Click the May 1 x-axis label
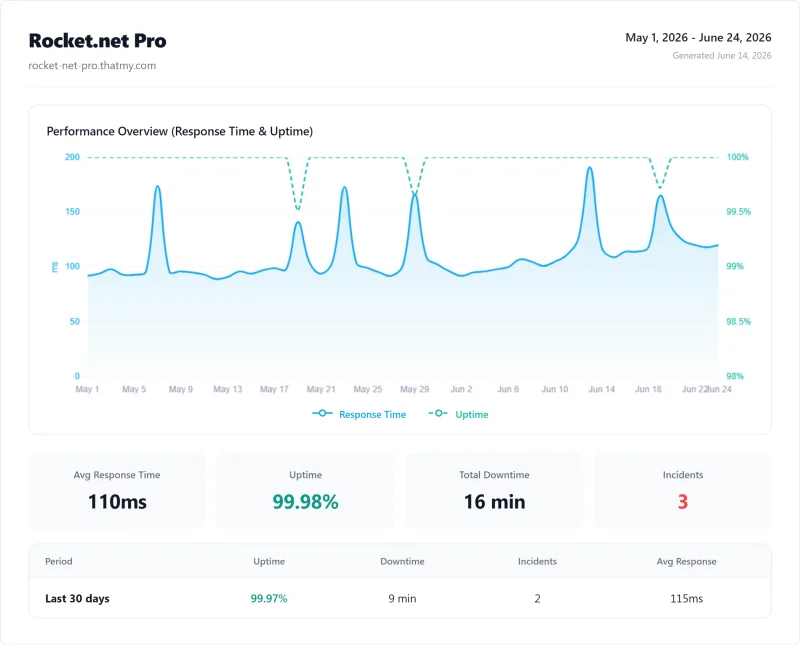This screenshot has height=645, width=800. pyautogui.click(x=87, y=389)
